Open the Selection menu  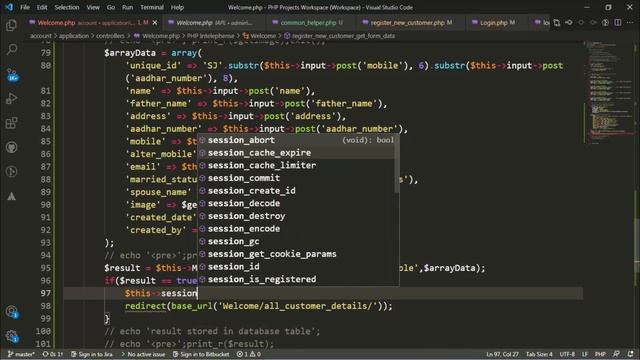pos(67,7)
